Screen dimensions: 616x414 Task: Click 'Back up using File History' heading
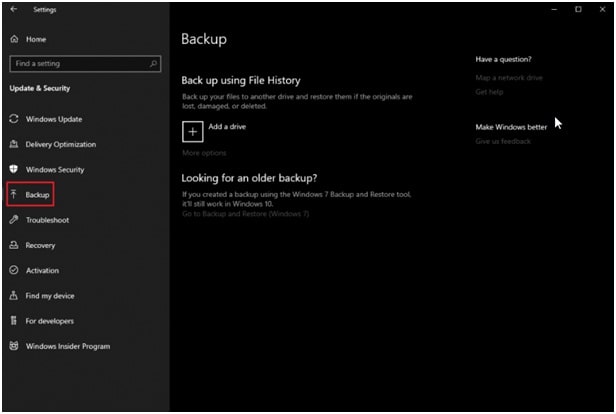(241, 81)
